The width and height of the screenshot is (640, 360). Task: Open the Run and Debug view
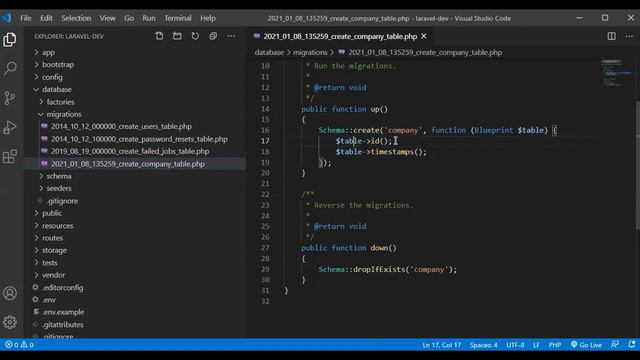(10, 127)
